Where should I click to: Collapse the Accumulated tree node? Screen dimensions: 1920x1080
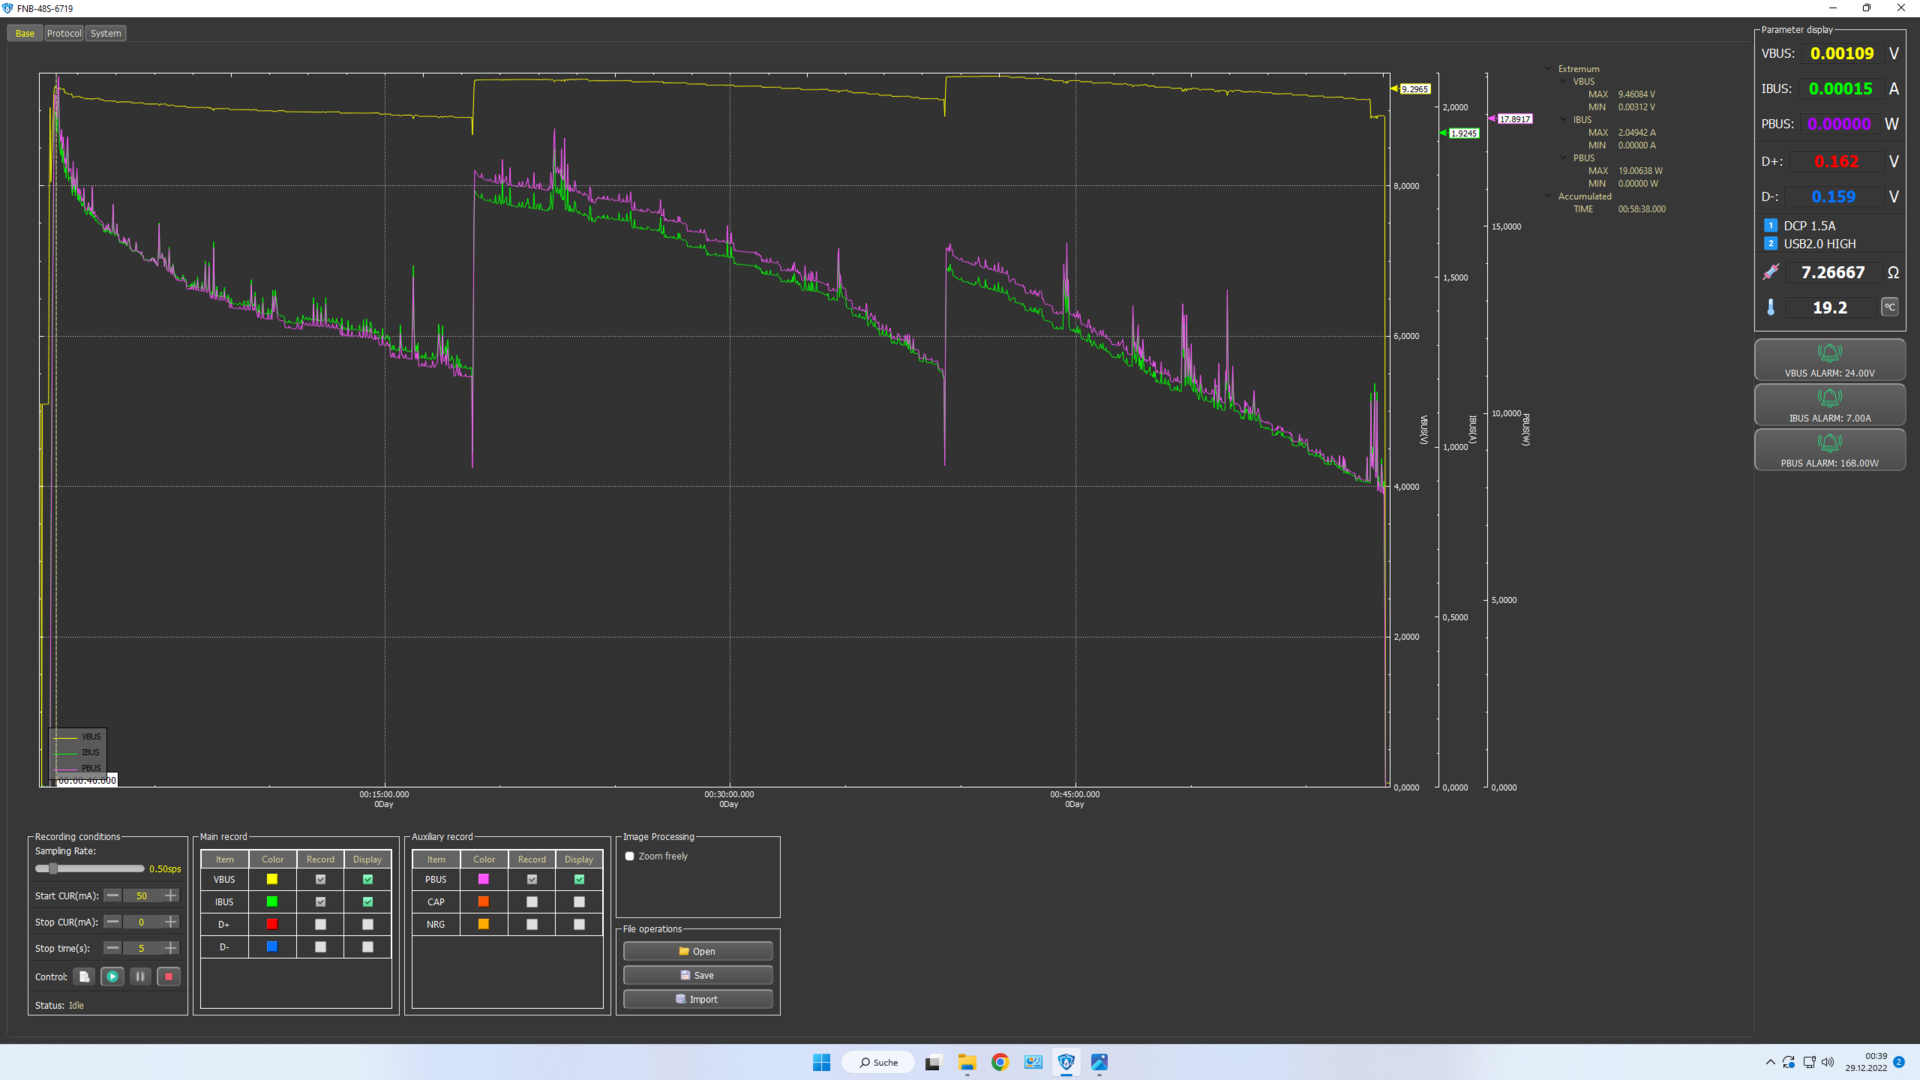[x=1549, y=197]
